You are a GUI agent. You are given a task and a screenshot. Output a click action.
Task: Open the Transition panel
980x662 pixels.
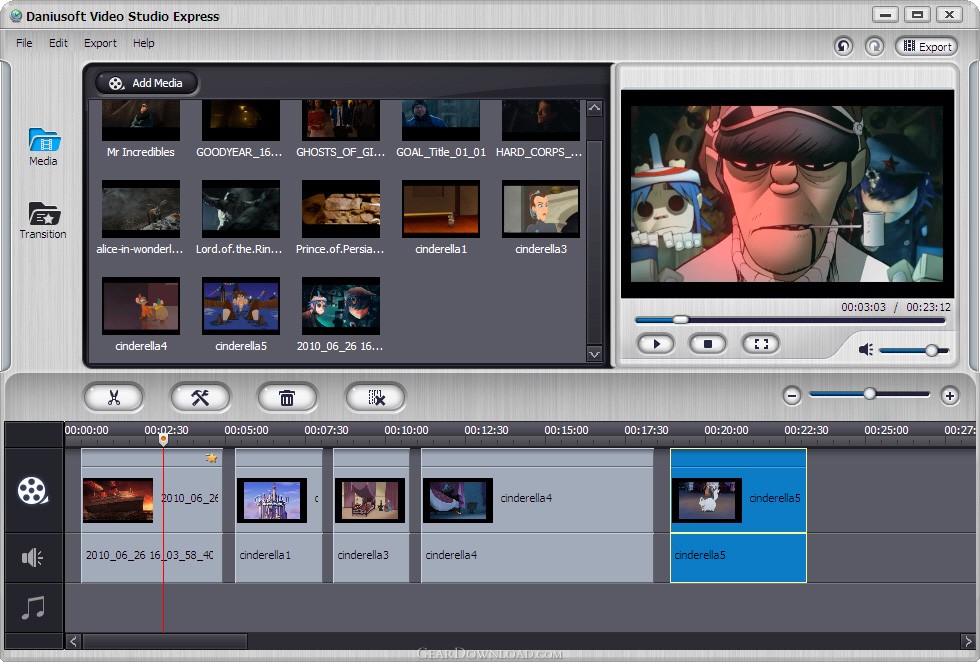(42, 221)
